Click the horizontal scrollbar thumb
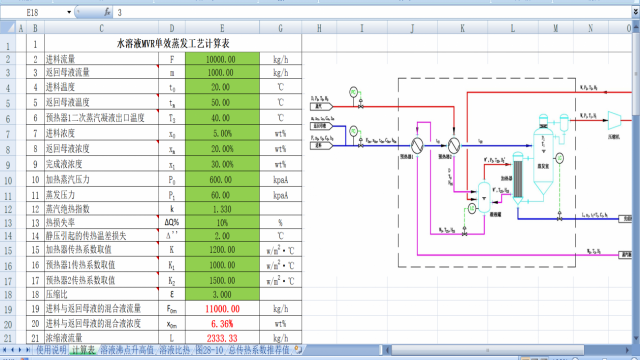The height and width of the screenshot is (360, 640). tap(487, 350)
